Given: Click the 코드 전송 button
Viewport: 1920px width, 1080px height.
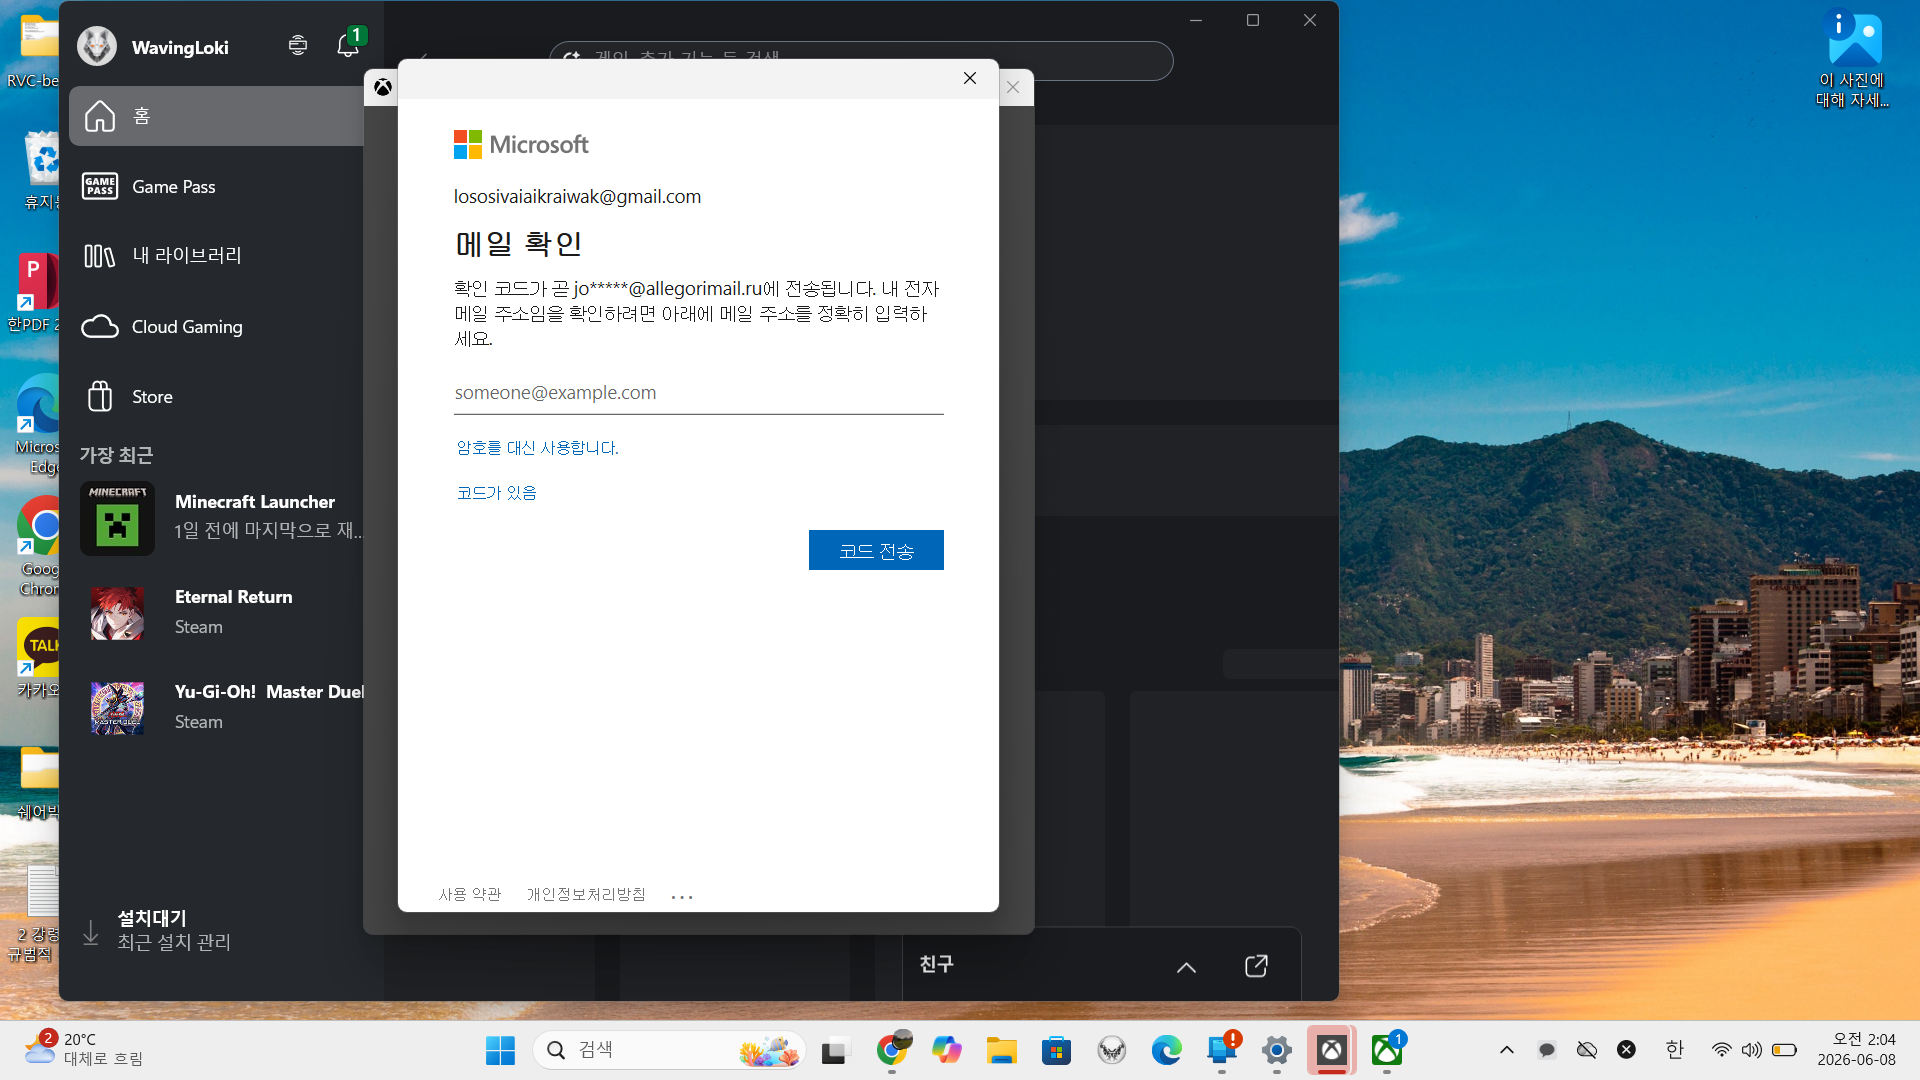Looking at the screenshot, I should coord(876,550).
